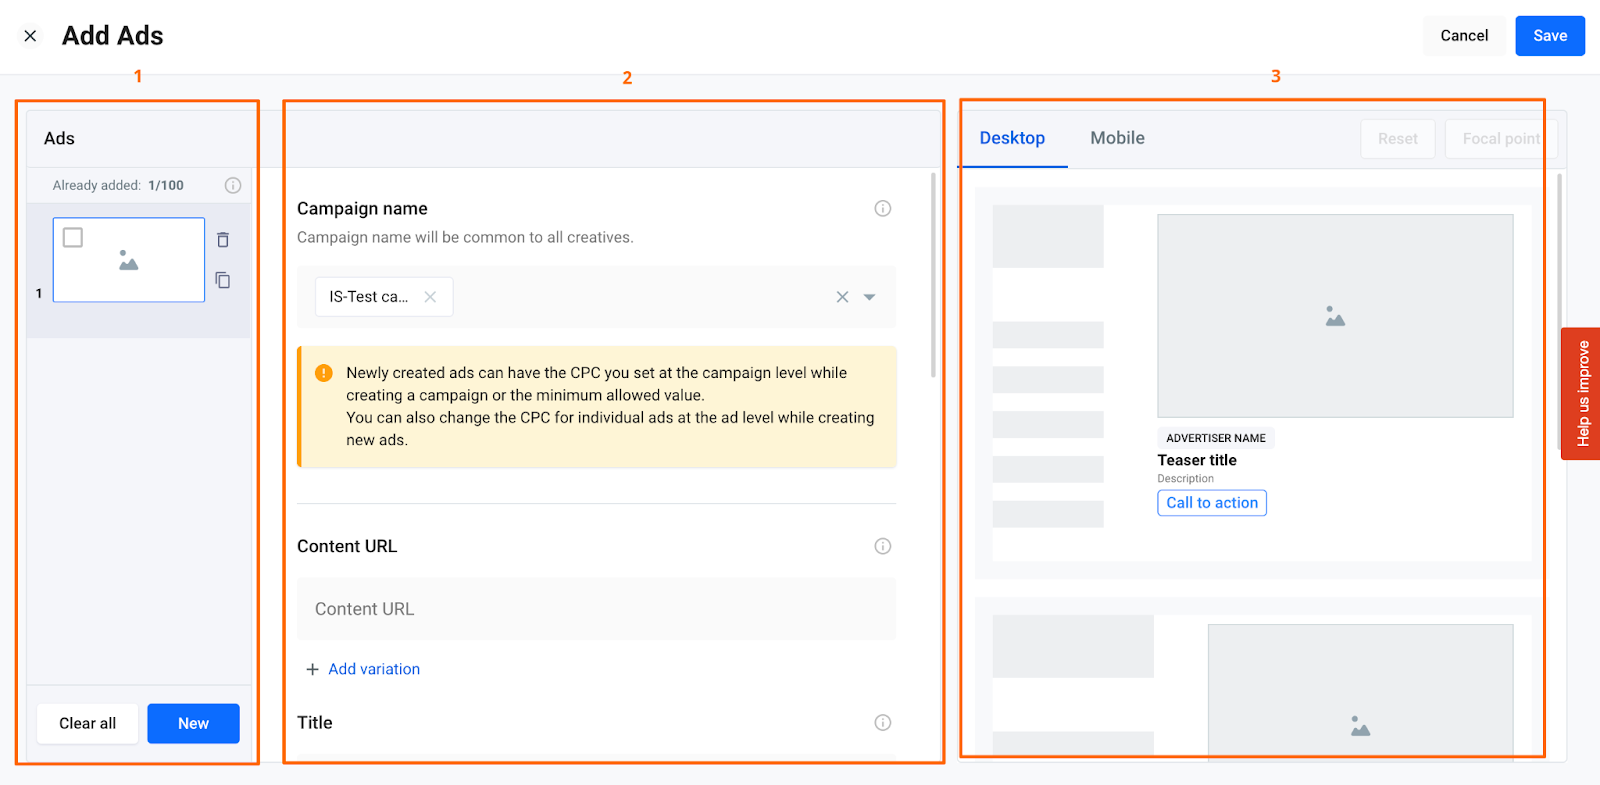Remove the IS-Test campaign chip
This screenshot has width=1600, height=785.
click(x=430, y=297)
